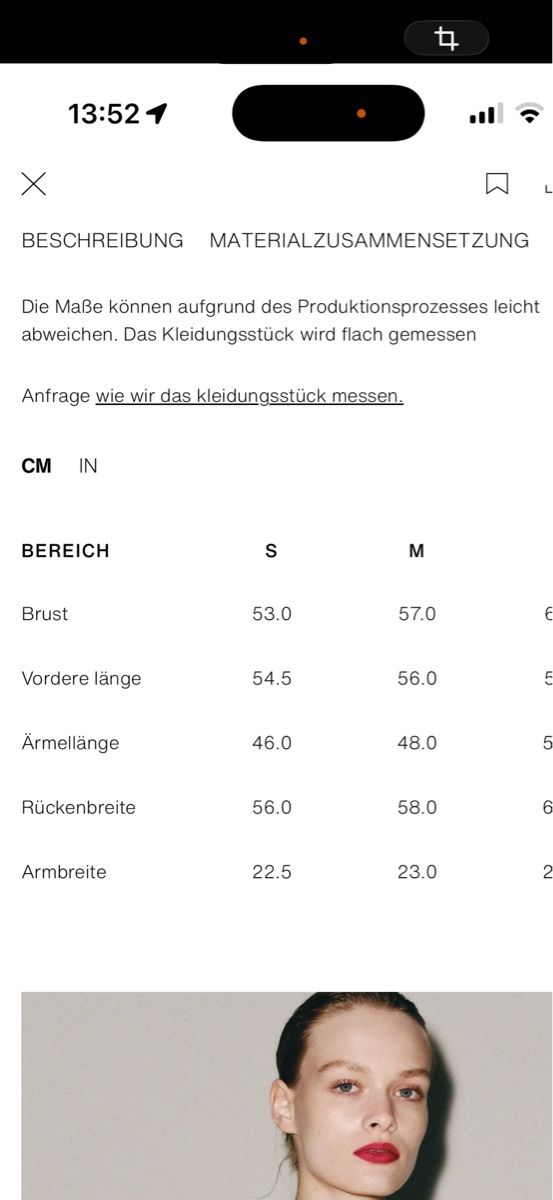Select the S size column header

(x=271, y=551)
